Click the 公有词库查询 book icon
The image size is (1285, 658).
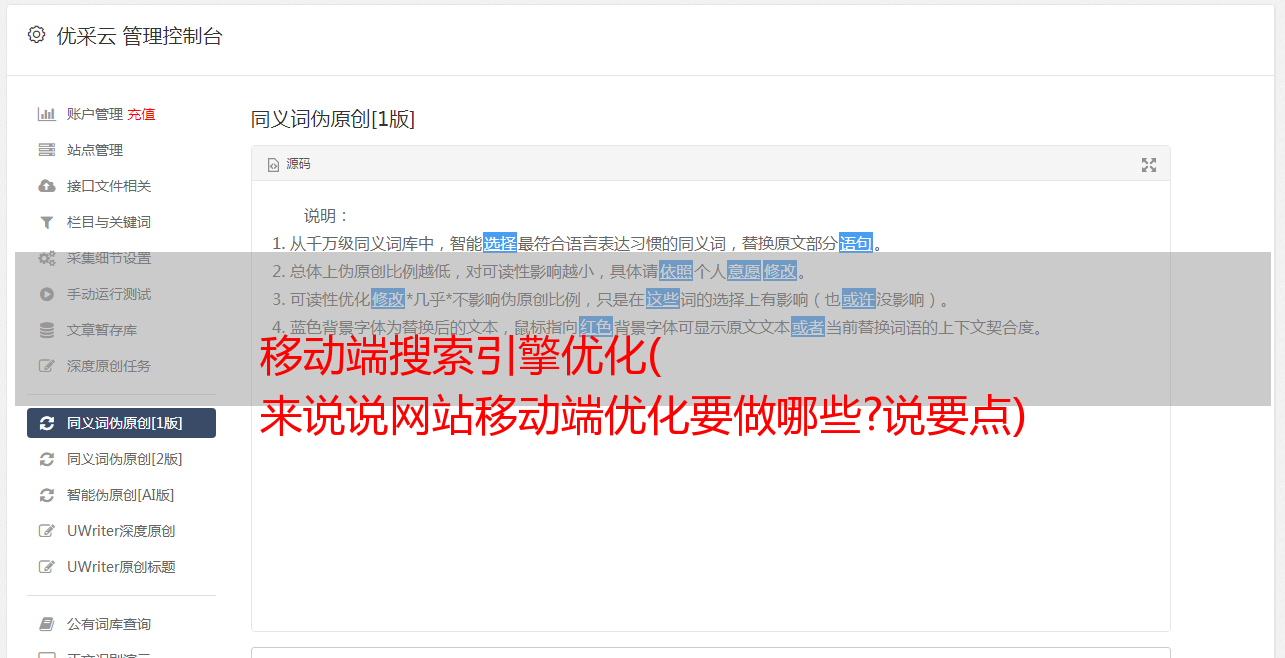pos(46,624)
